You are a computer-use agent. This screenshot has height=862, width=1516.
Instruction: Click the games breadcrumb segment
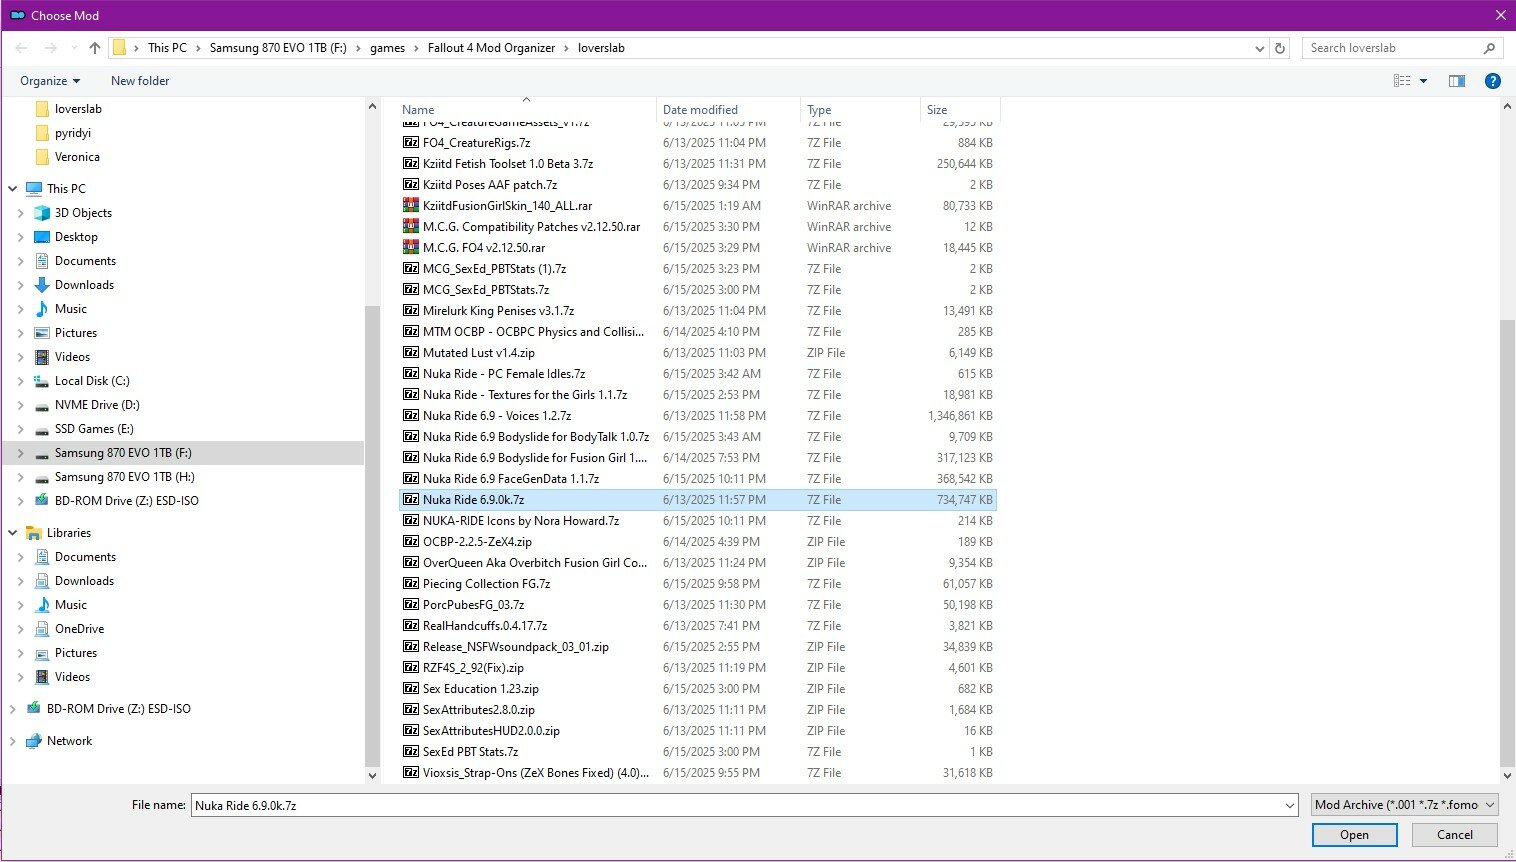387,48
